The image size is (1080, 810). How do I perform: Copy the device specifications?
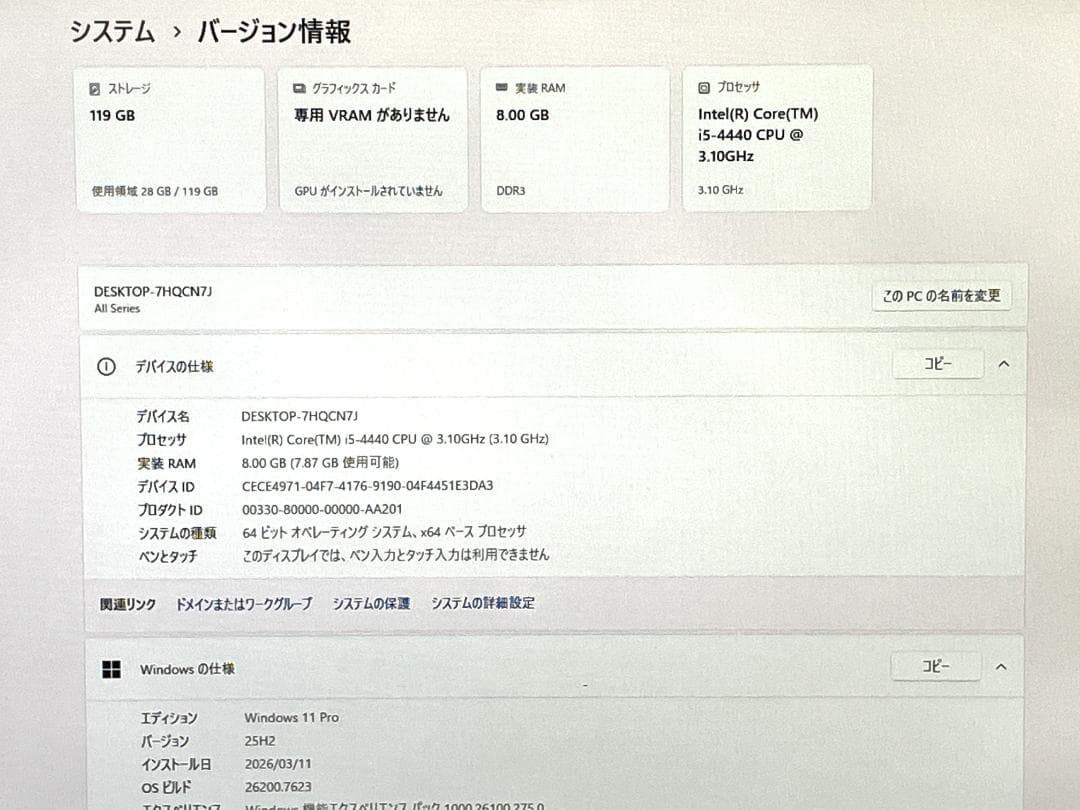(x=937, y=364)
